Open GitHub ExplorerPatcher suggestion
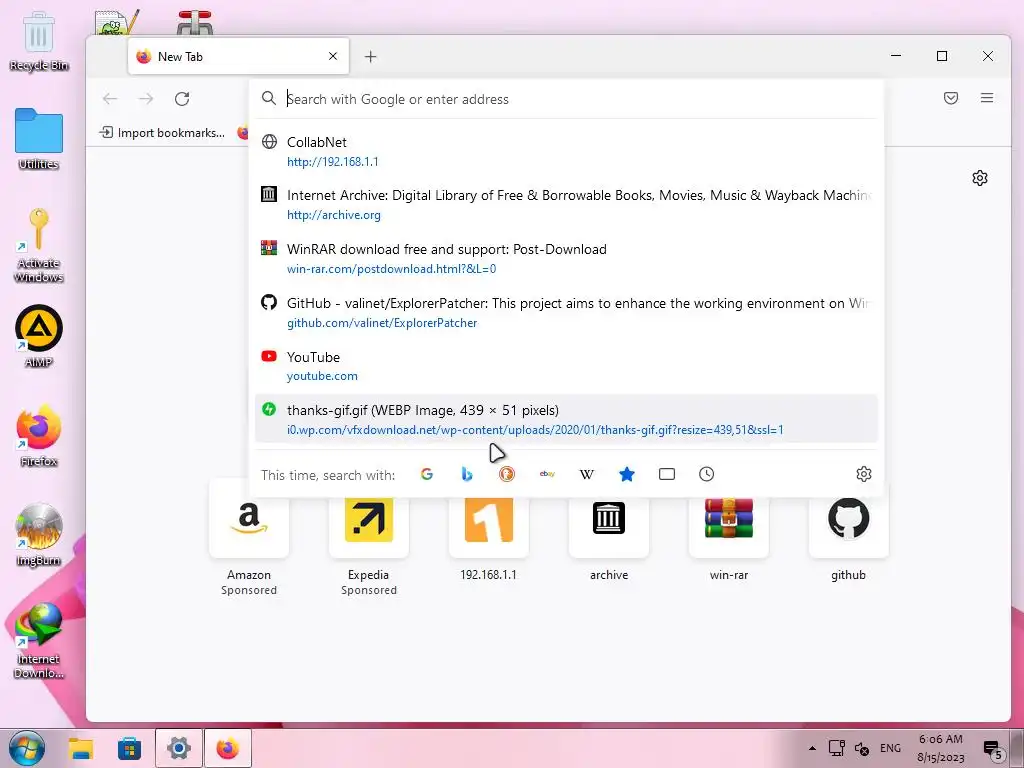This screenshot has width=1024, height=768. [566, 313]
